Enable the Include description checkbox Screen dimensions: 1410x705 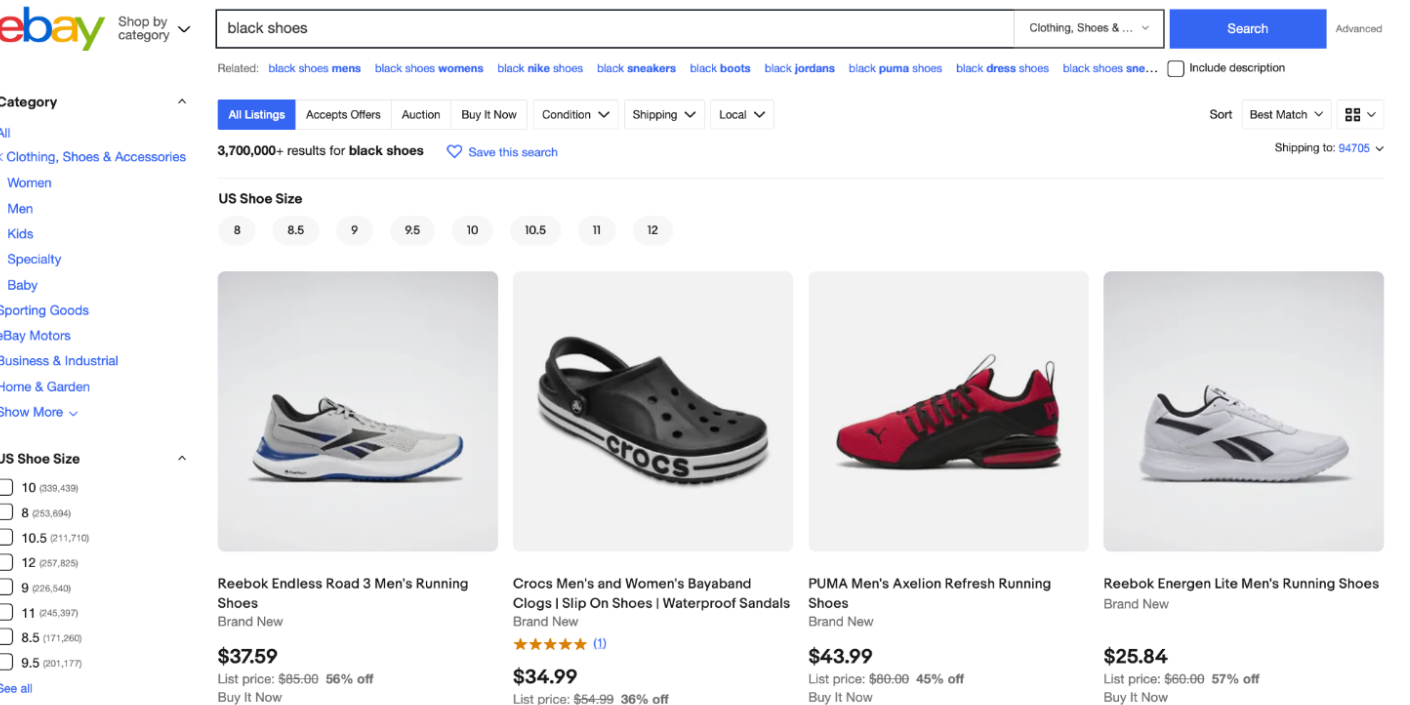[1176, 69]
